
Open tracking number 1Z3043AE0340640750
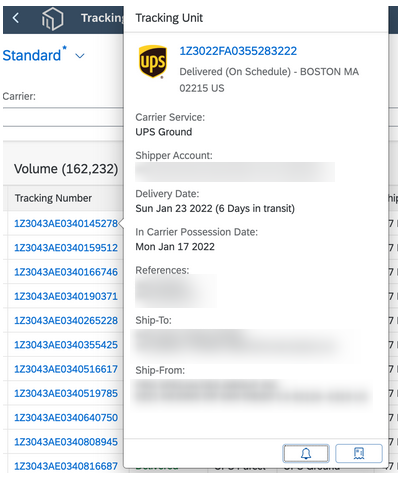pyautogui.click(x=66, y=418)
